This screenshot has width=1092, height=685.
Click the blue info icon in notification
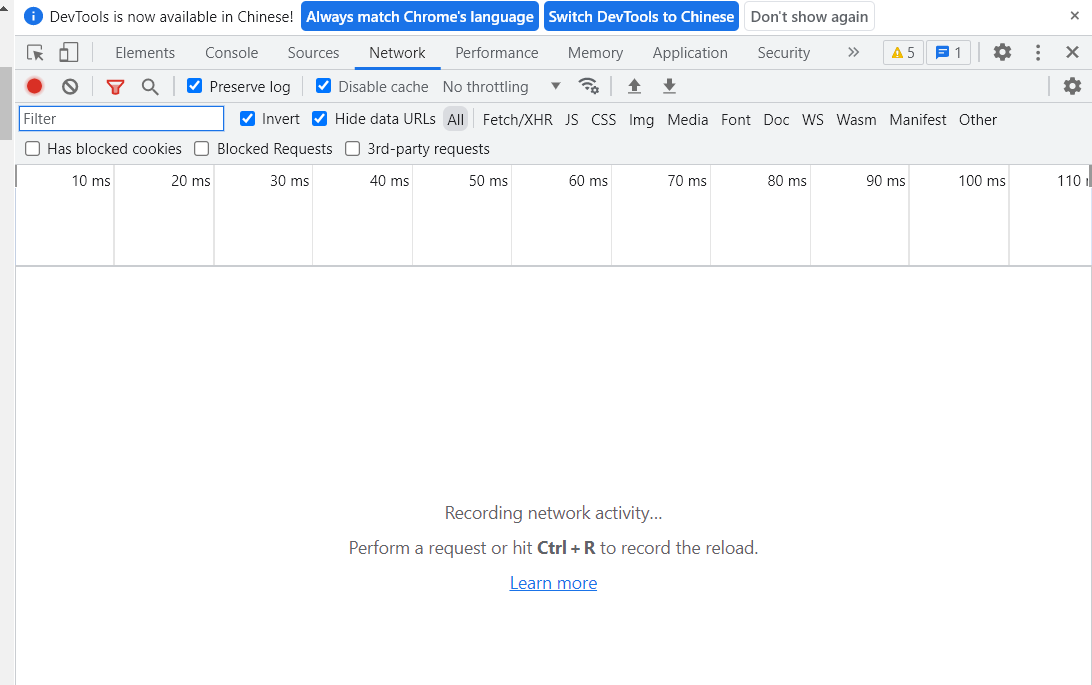click(x=33, y=16)
